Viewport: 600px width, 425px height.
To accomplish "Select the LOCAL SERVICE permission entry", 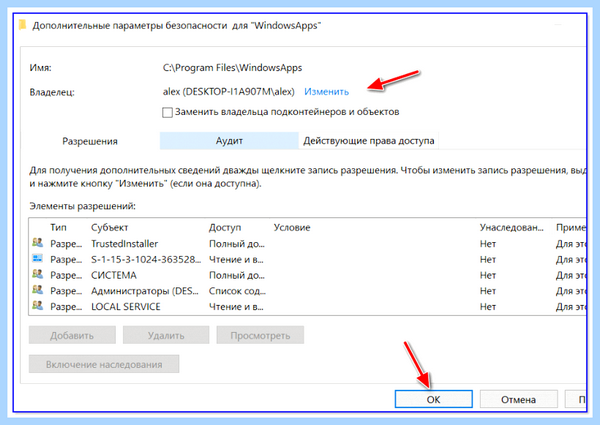I will (x=308, y=306).
